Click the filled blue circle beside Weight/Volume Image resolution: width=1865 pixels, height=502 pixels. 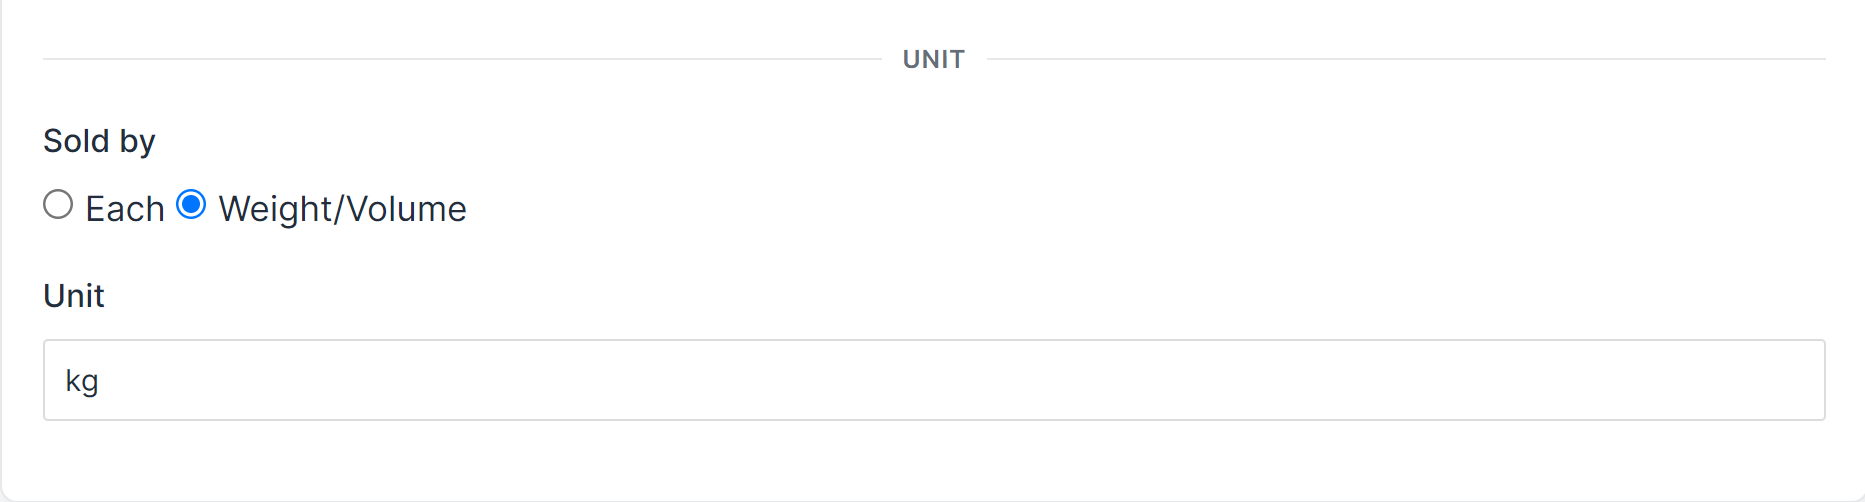coord(191,205)
